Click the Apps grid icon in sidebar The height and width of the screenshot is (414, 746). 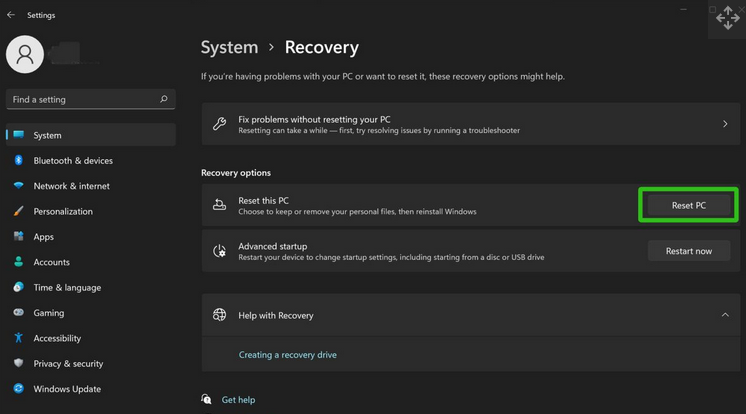[19, 236]
